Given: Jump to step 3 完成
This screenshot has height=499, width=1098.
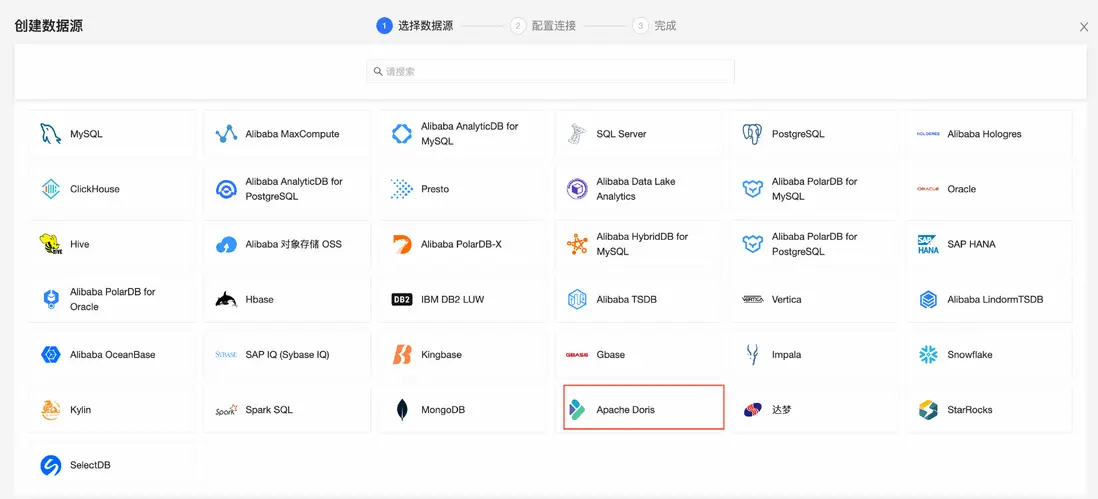Looking at the screenshot, I should 655,26.
